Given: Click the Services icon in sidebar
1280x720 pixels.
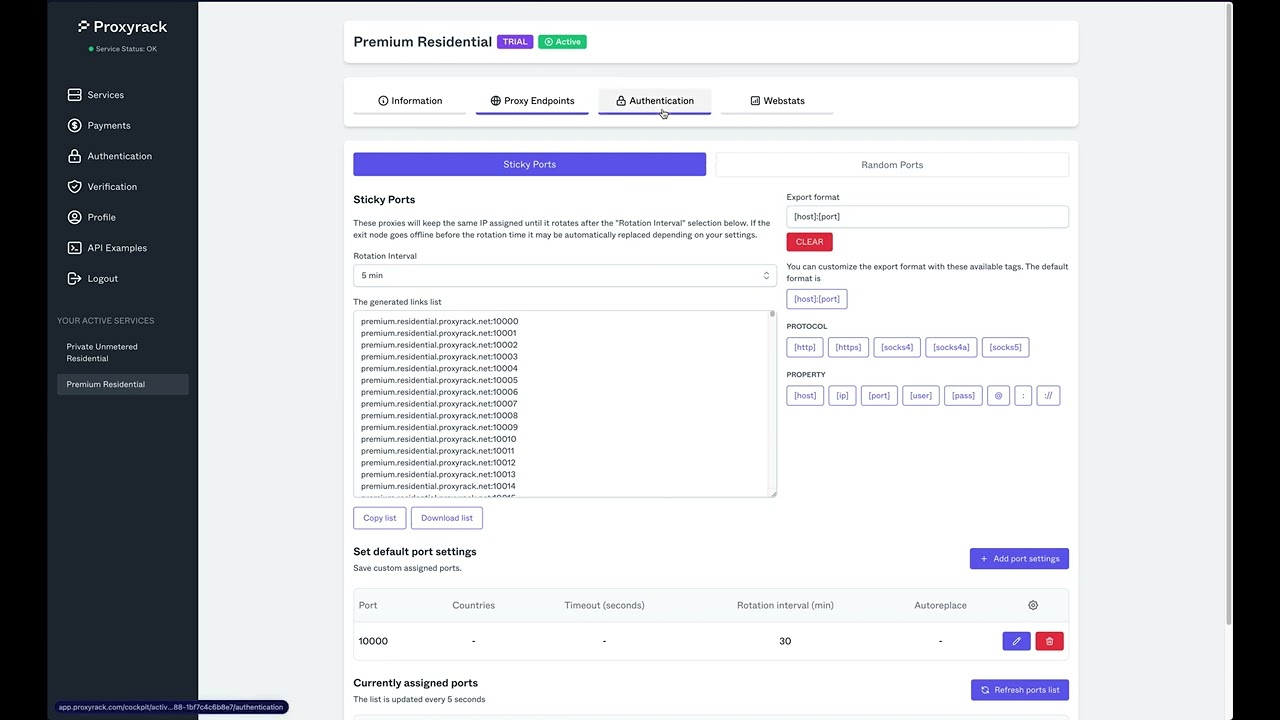Looking at the screenshot, I should [x=74, y=95].
